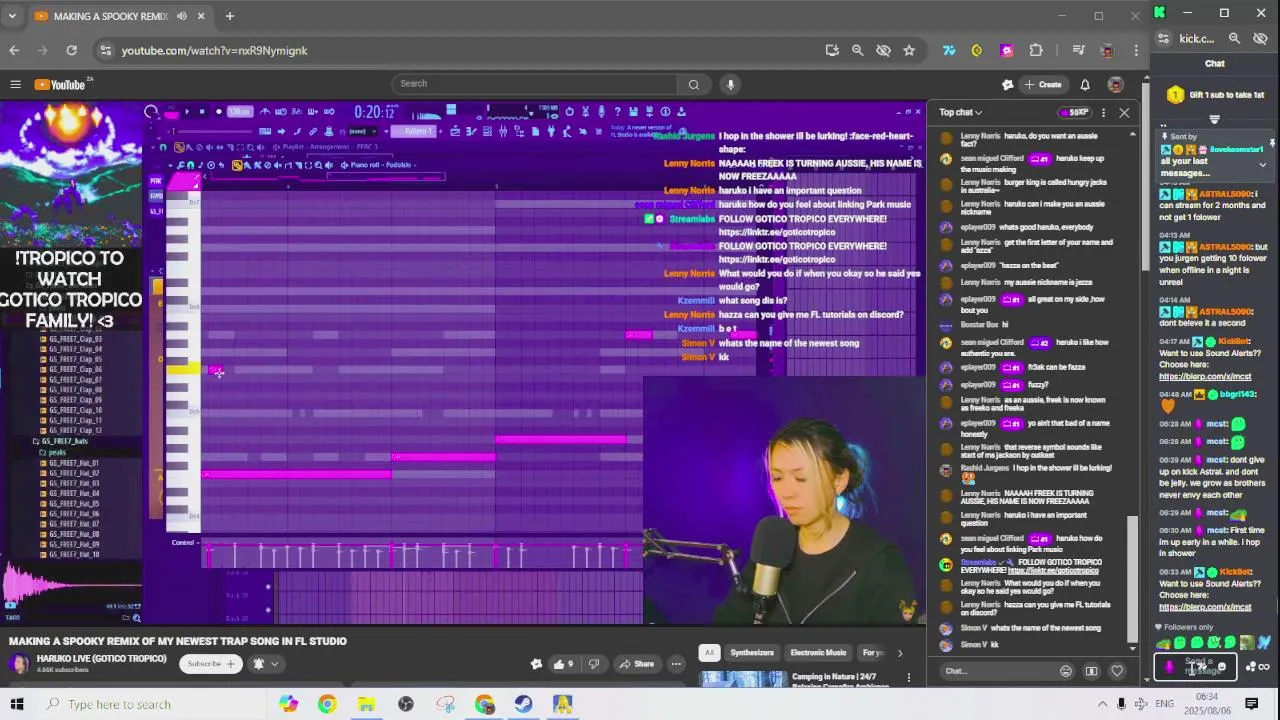Reload the YouTube page
The height and width of the screenshot is (720, 1280).
point(72,50)
